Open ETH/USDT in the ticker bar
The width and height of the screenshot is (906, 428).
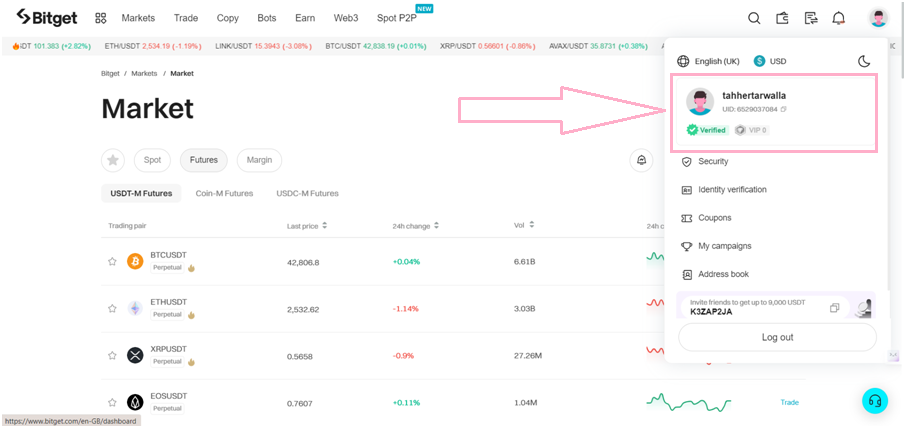pyautogui.click(x=153, y=46)
